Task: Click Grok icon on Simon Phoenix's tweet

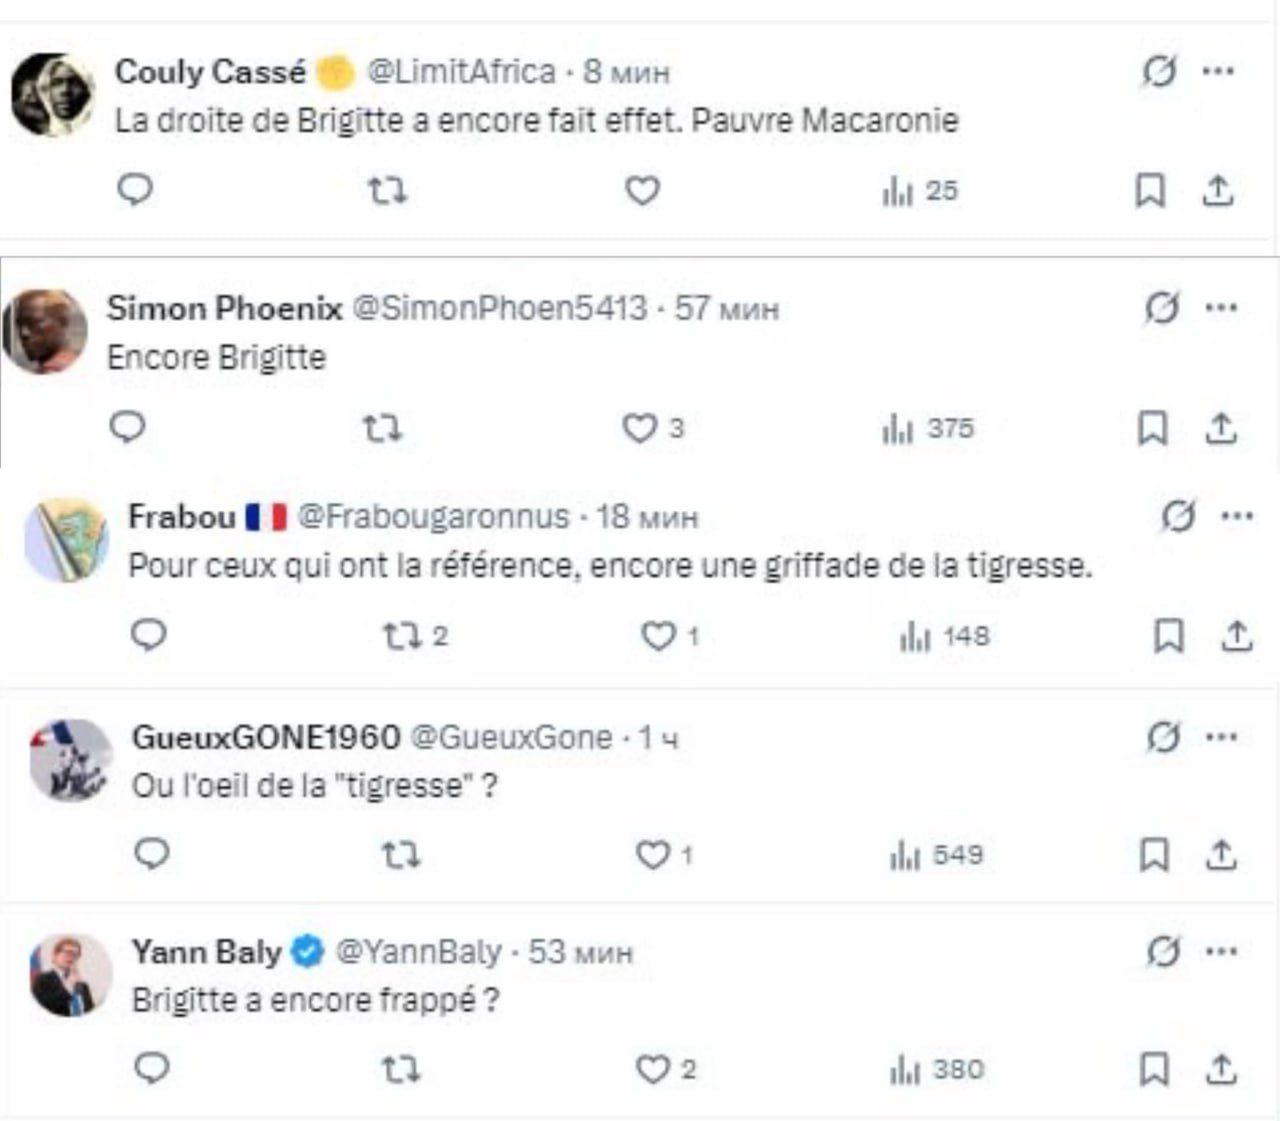Action: coord(1161,308)
